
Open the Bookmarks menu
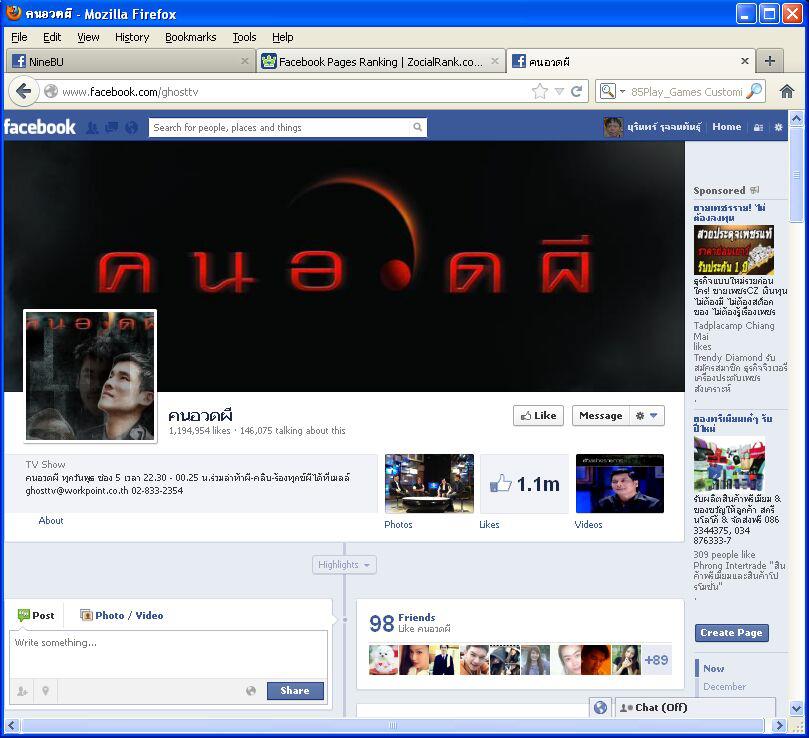point(190,37)
